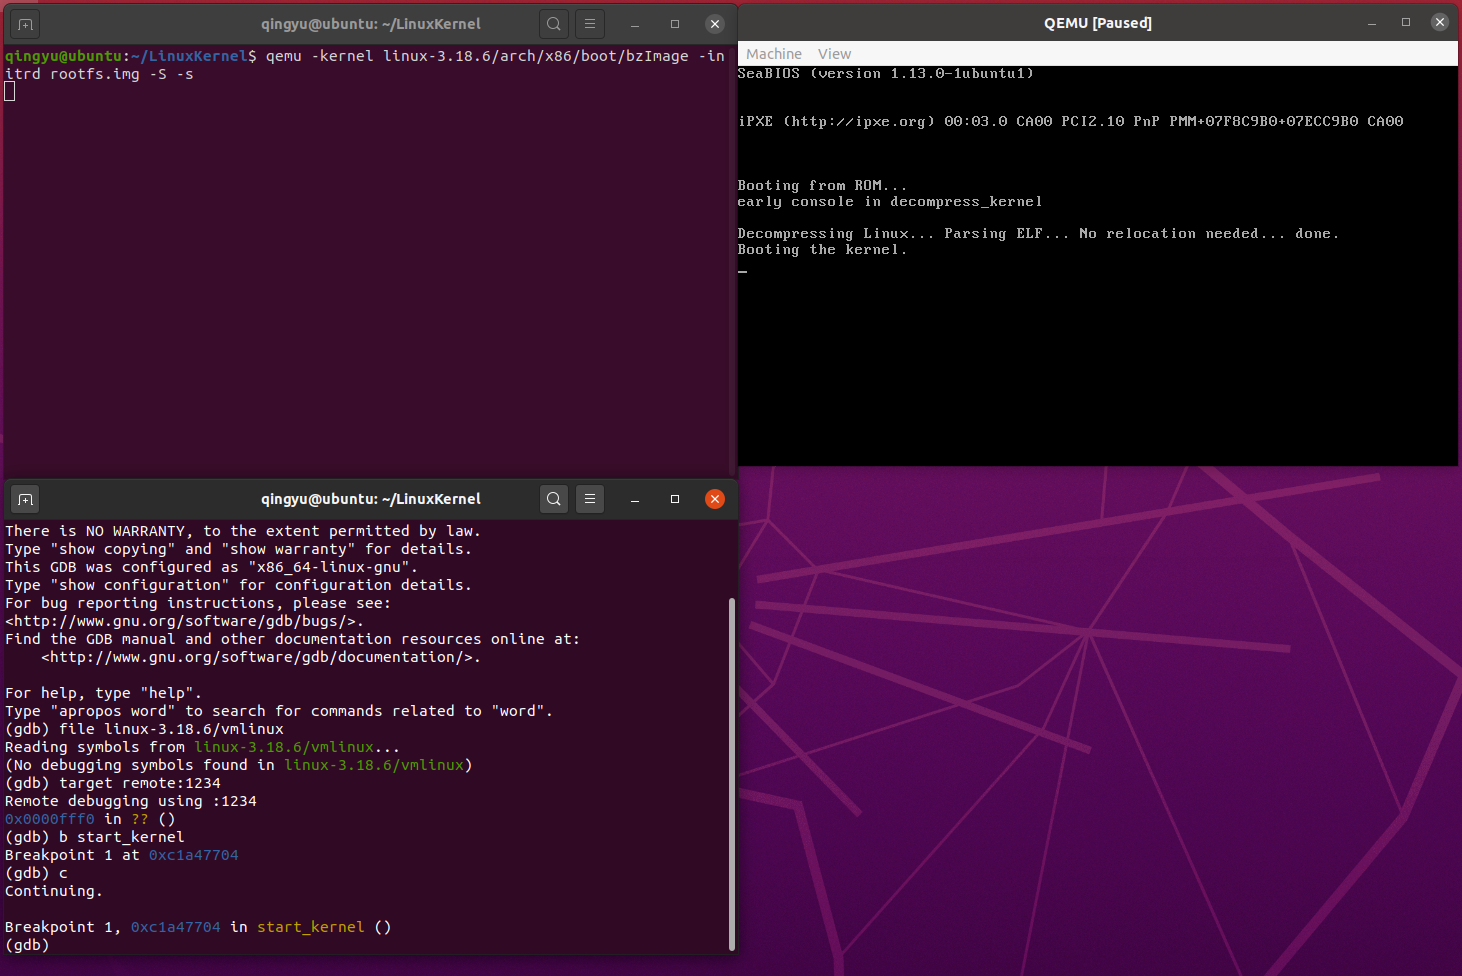Image resolution: width=1462 pixels, height=976 pixels.
Task: Open new tab icon in bottom gdb terminal
Action: click(x=25, y=499)
